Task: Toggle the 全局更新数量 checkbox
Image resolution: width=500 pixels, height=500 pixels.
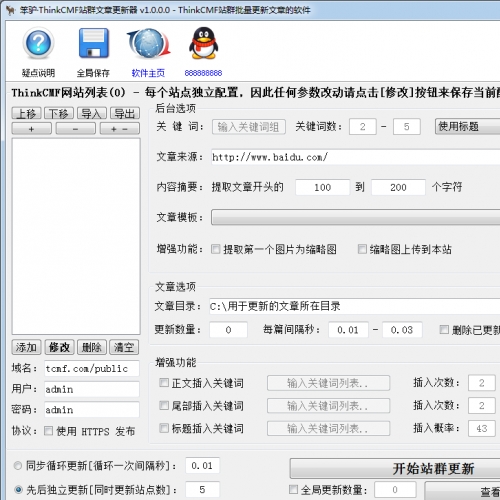Action: click(x=293, y=489)
